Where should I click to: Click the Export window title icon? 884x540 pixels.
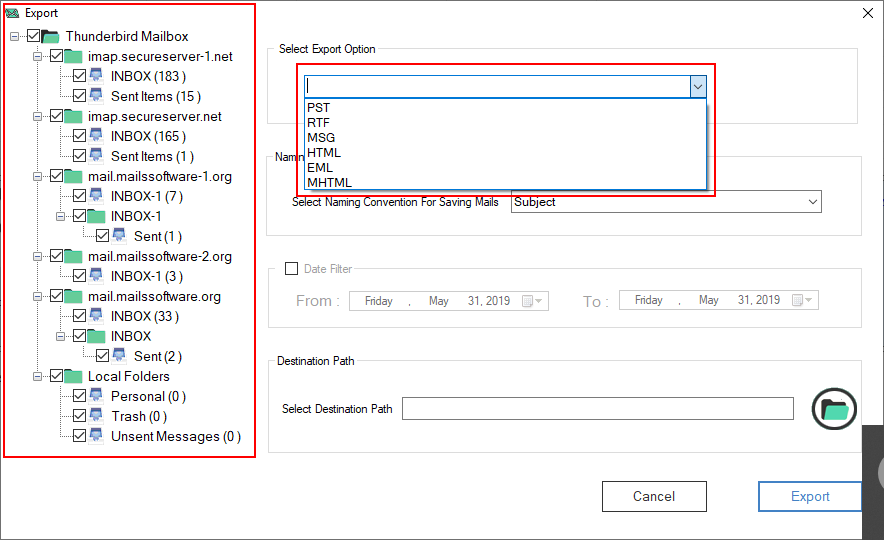[12, 13]
